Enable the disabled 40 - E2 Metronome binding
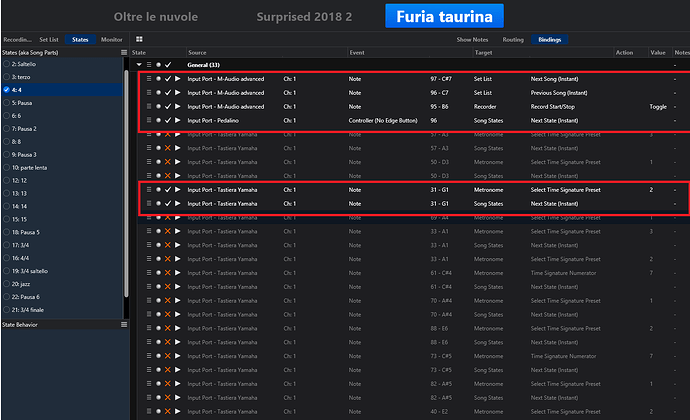Screen dimensions: 690x420 pyautogui.click(x=168, y=412)
